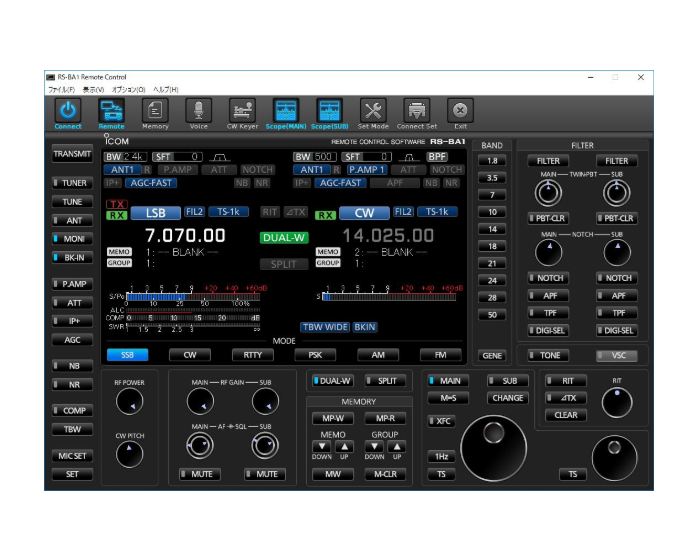Click the RF POWER knob
The width and height of the screenshot is (700, 560).
point(129,401)
